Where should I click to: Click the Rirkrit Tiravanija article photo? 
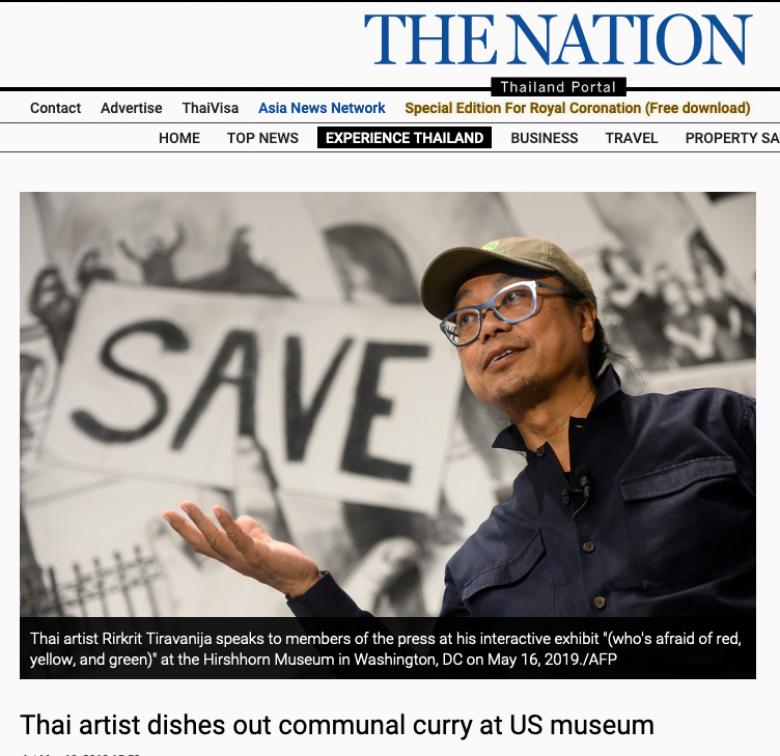(388, 404)
